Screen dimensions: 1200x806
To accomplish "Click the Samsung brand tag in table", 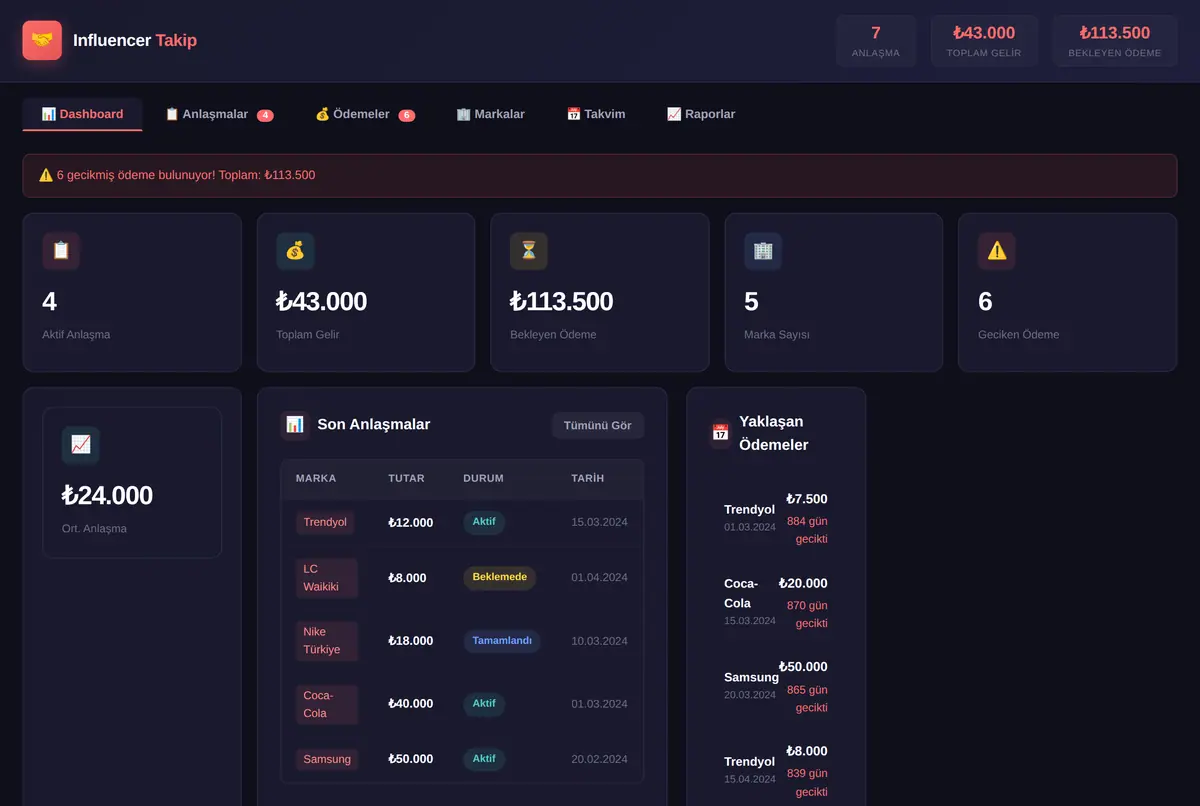I will 327,759.
